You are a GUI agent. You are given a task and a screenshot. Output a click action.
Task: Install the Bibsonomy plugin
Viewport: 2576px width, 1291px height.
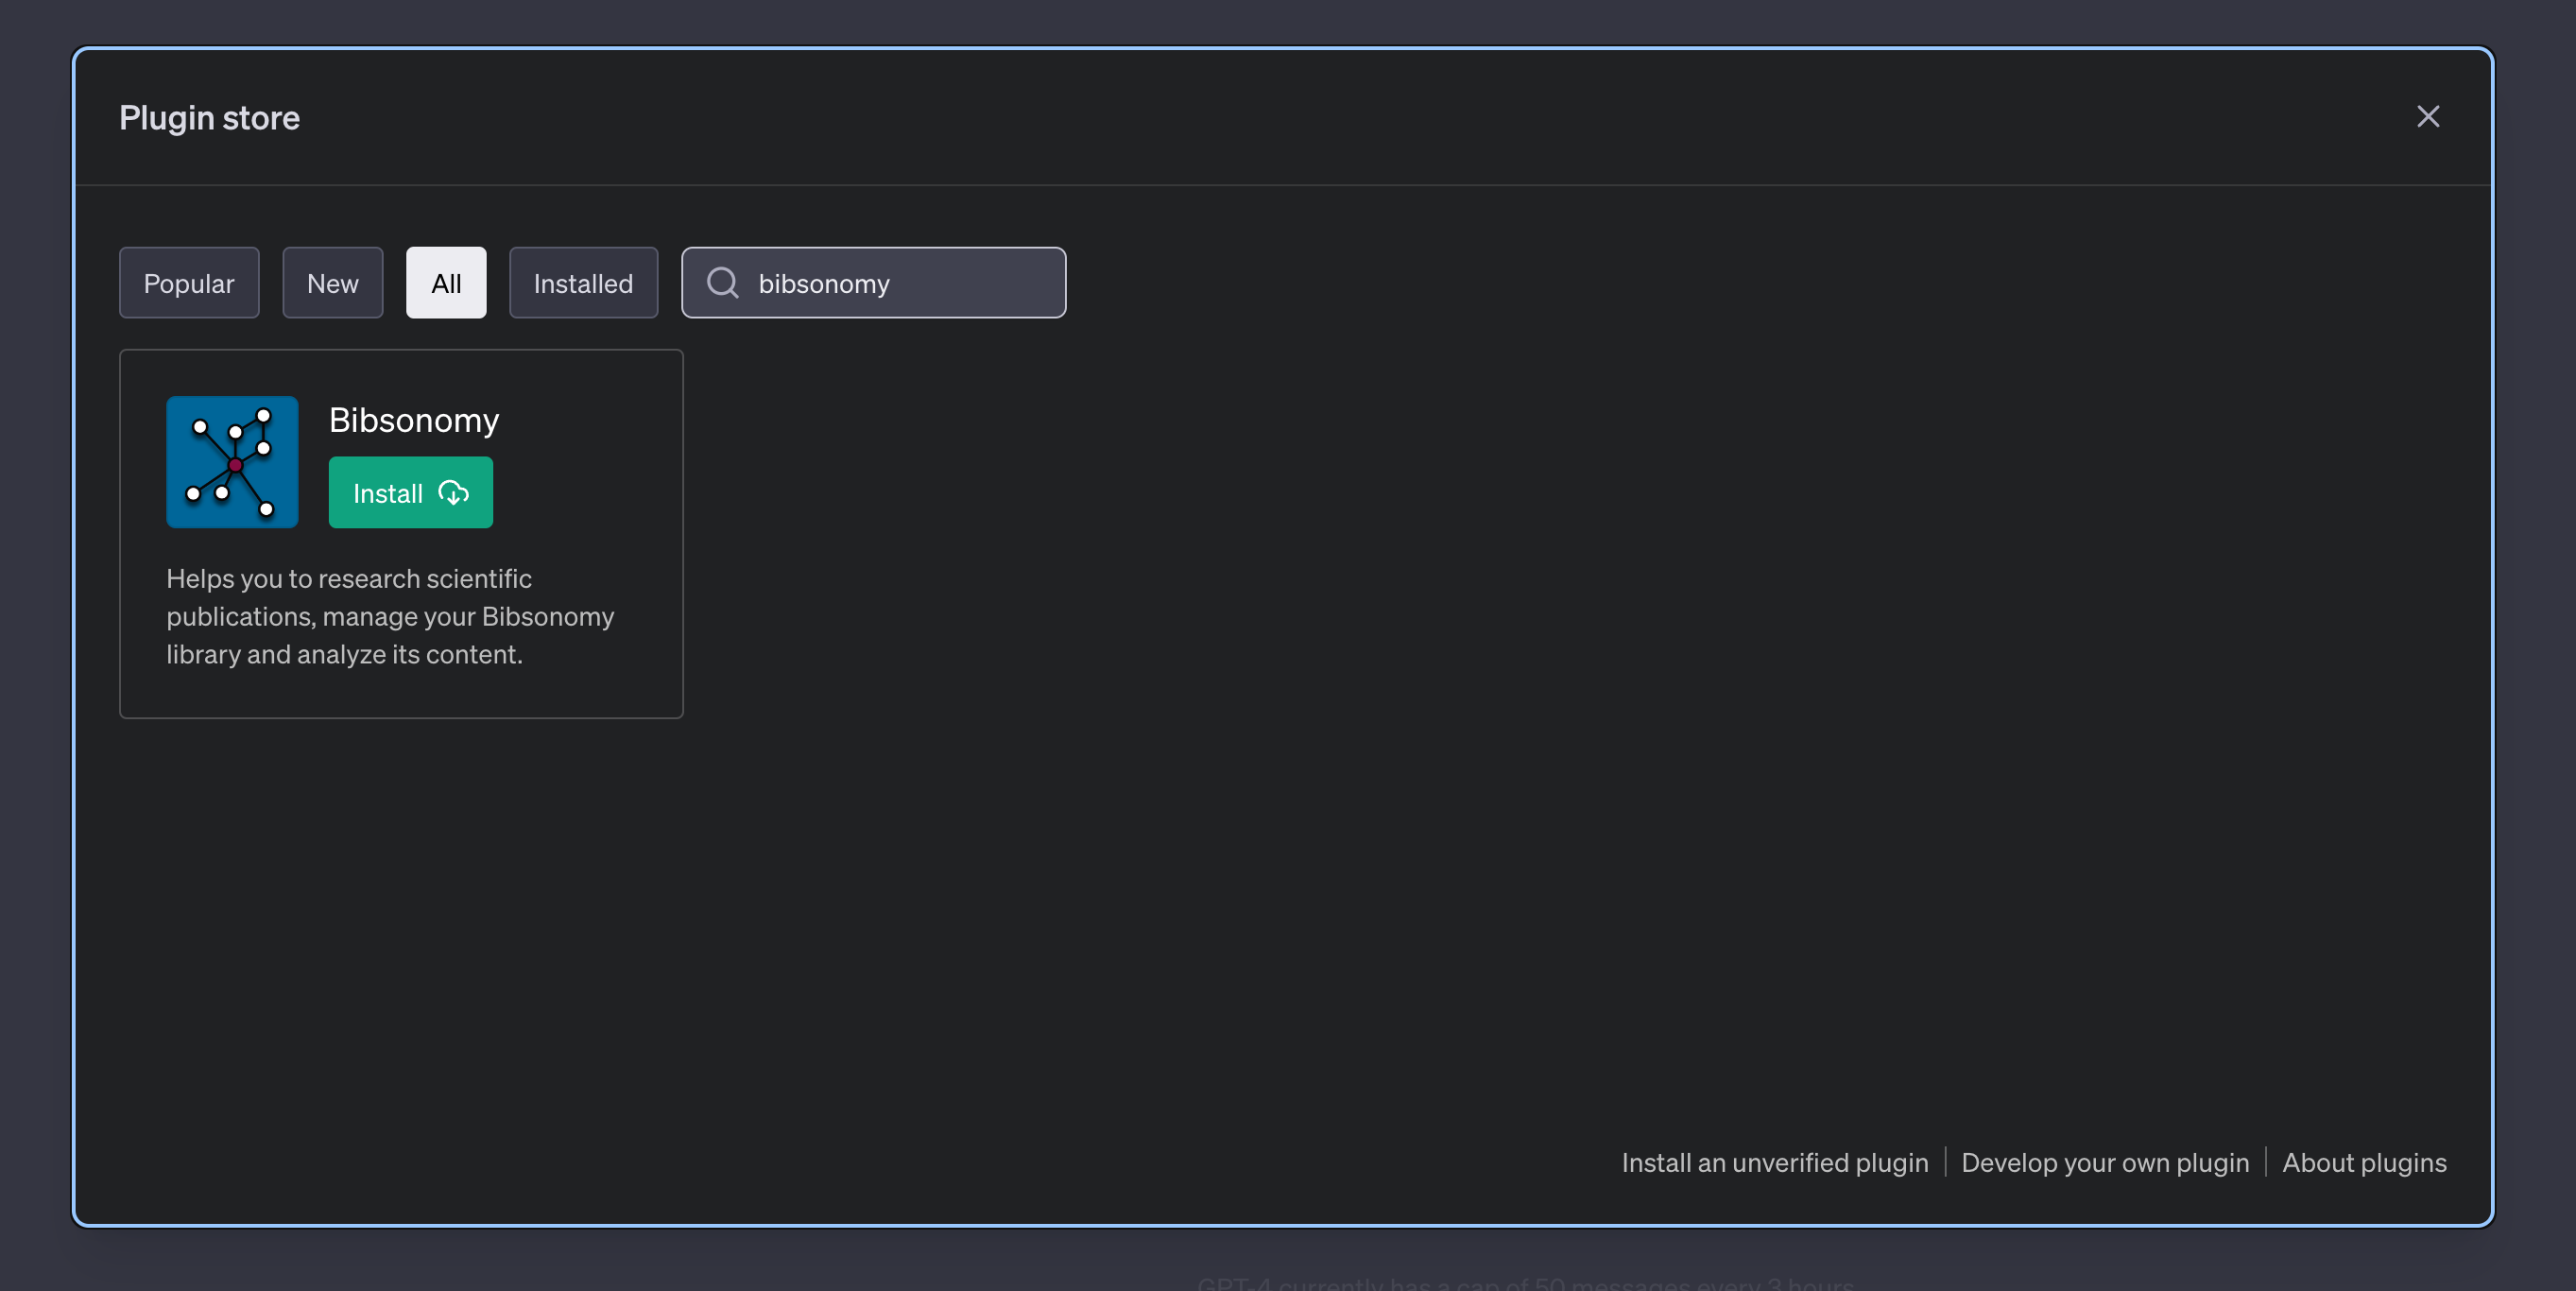(x=410, y=492)
